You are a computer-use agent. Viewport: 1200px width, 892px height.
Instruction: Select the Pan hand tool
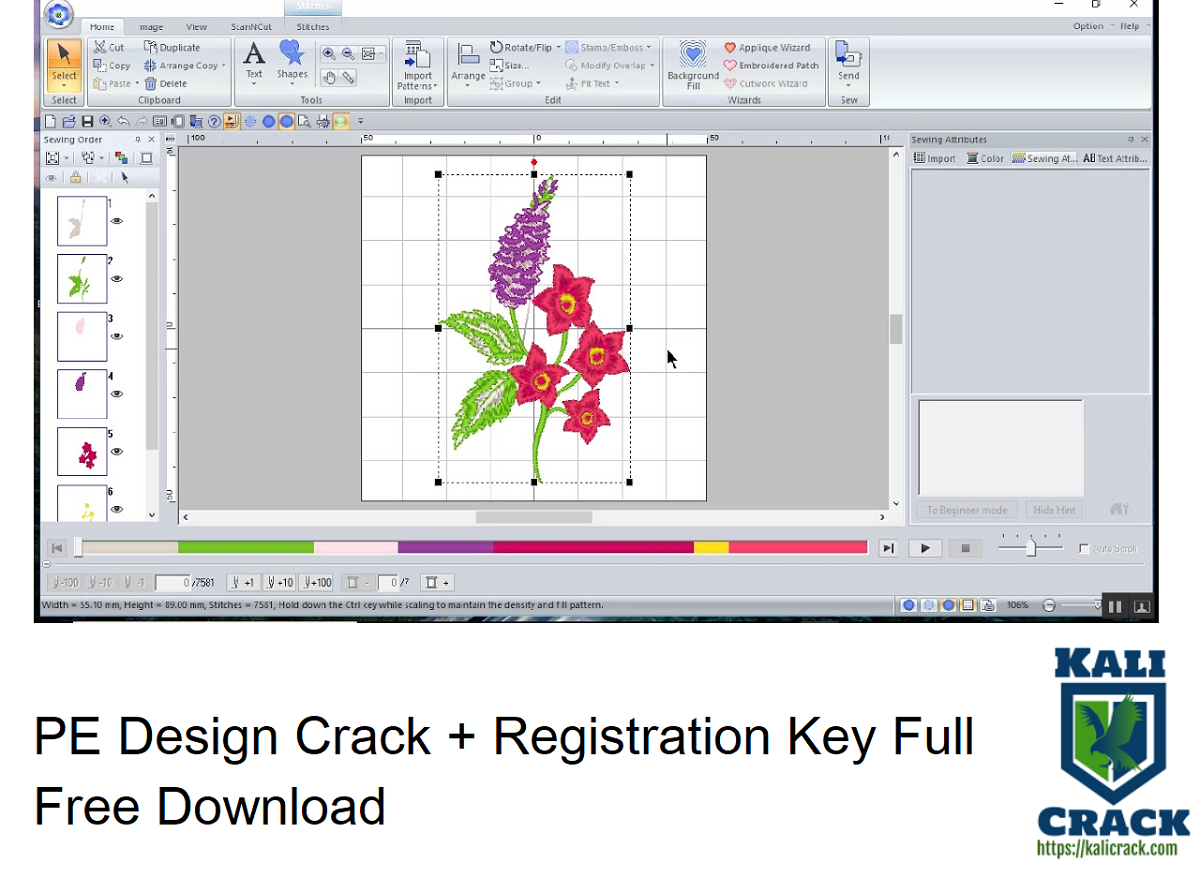click(x=328, y=77)
